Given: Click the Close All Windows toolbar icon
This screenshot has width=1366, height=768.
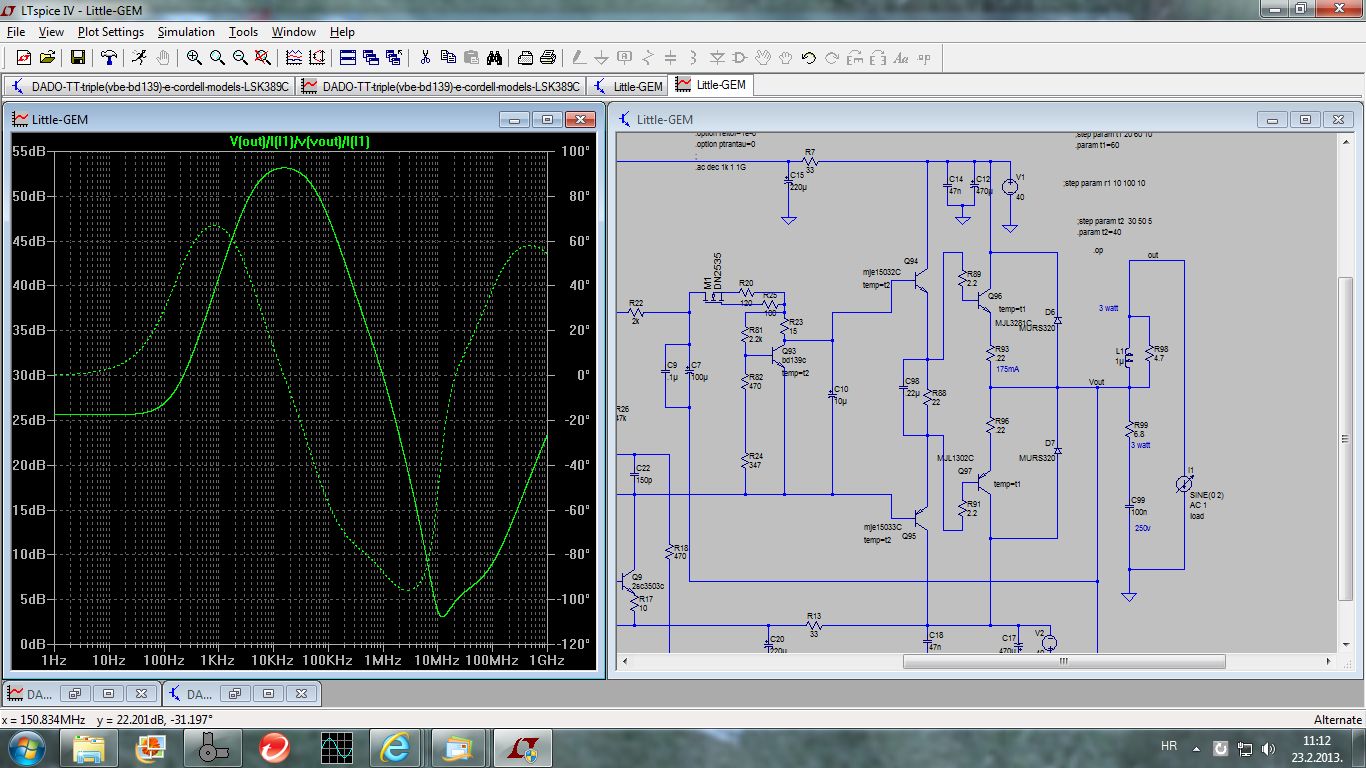Looking at the screenshot, I should click(393, 58).
